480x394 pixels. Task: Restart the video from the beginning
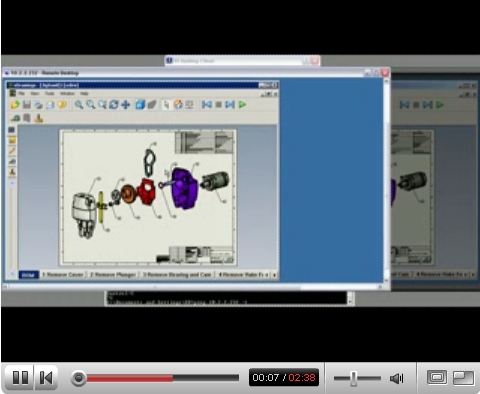point(46,378)
